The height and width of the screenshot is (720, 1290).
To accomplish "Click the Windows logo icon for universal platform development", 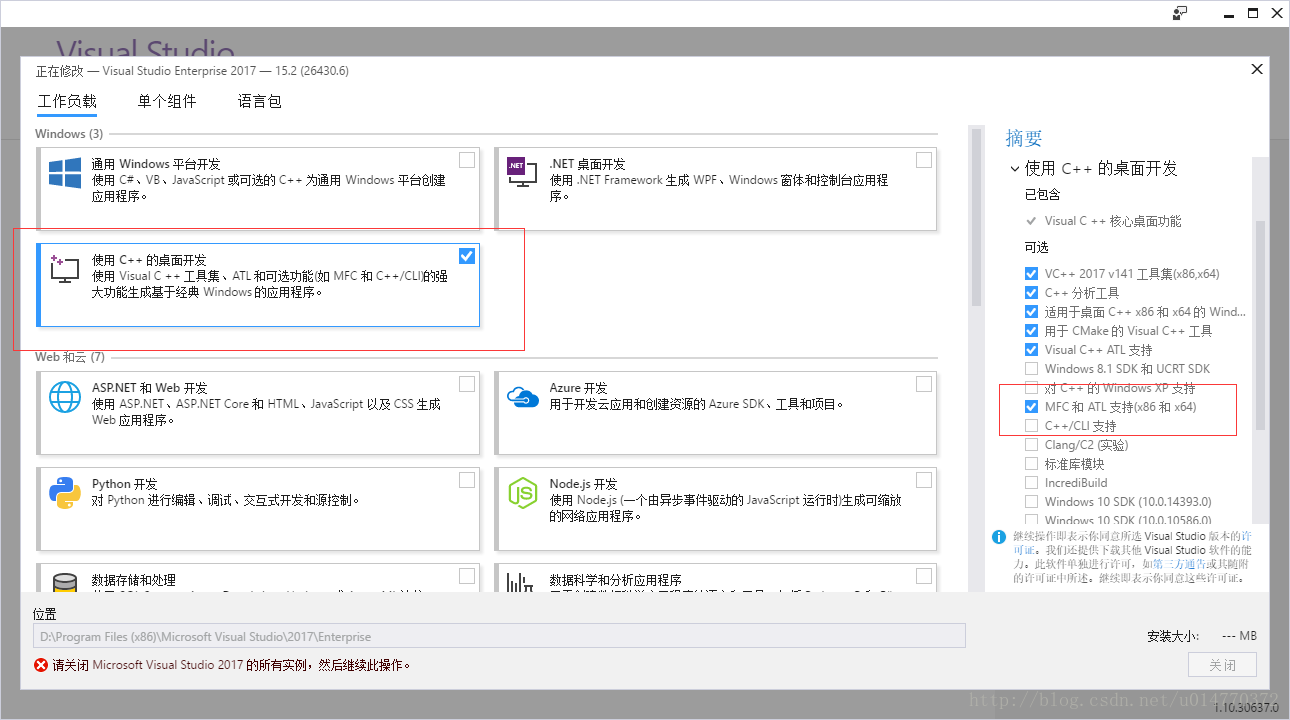I will click(65, 173).
